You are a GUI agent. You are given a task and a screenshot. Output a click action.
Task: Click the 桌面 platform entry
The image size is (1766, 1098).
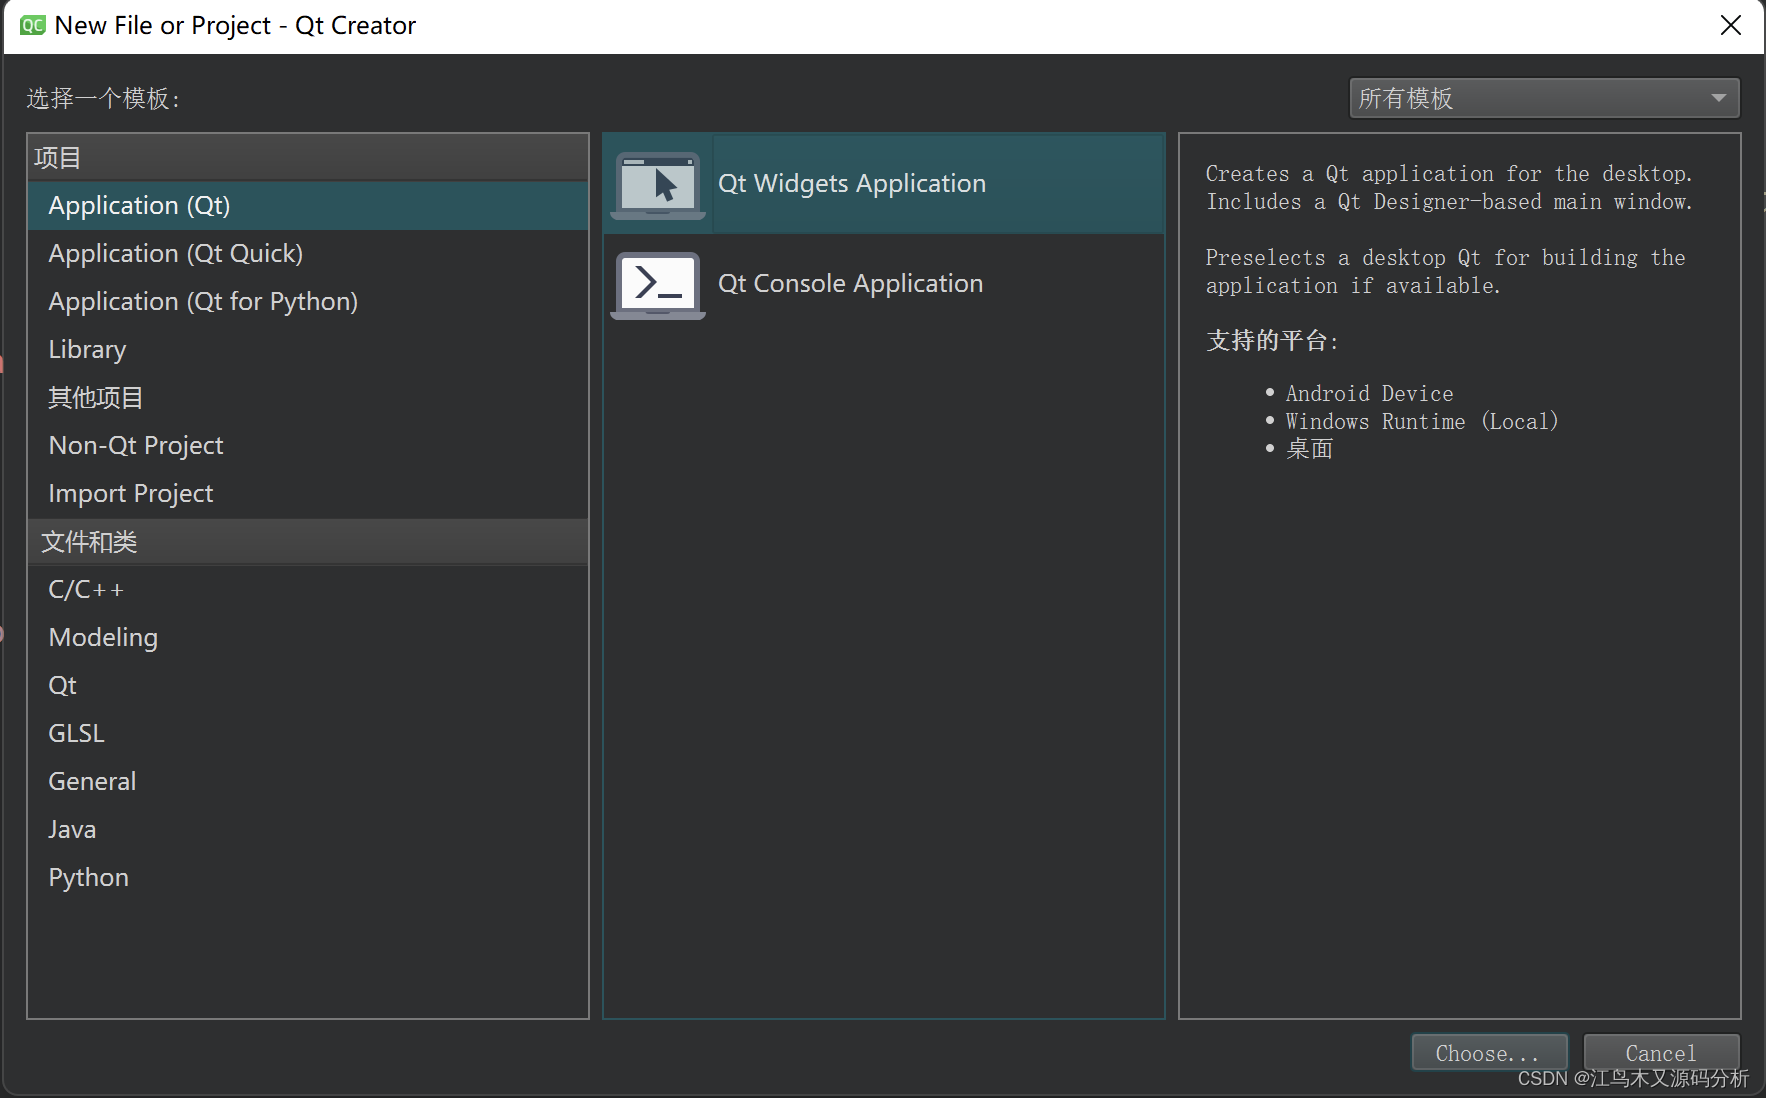click(1309, 449)
